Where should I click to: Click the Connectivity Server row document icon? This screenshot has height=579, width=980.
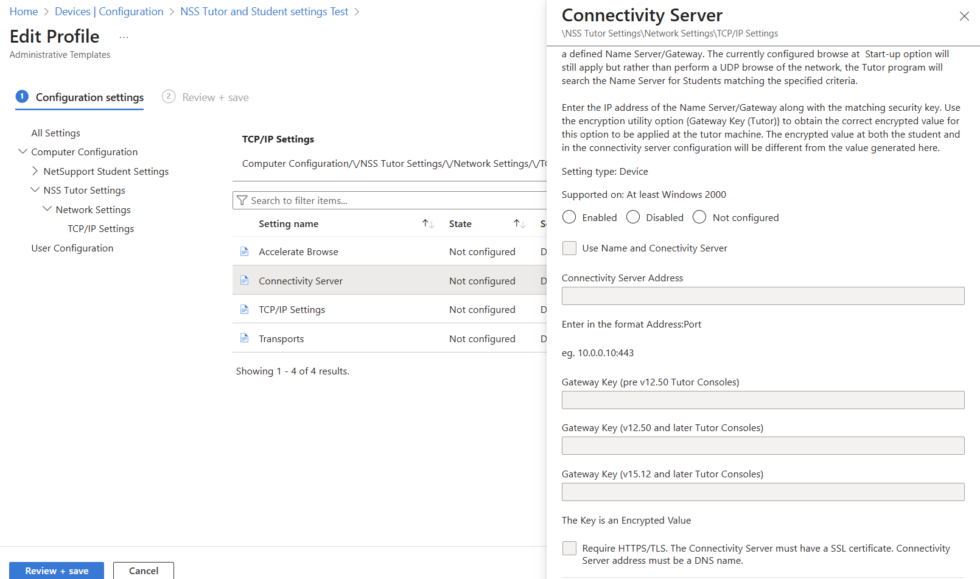(244, 280)
